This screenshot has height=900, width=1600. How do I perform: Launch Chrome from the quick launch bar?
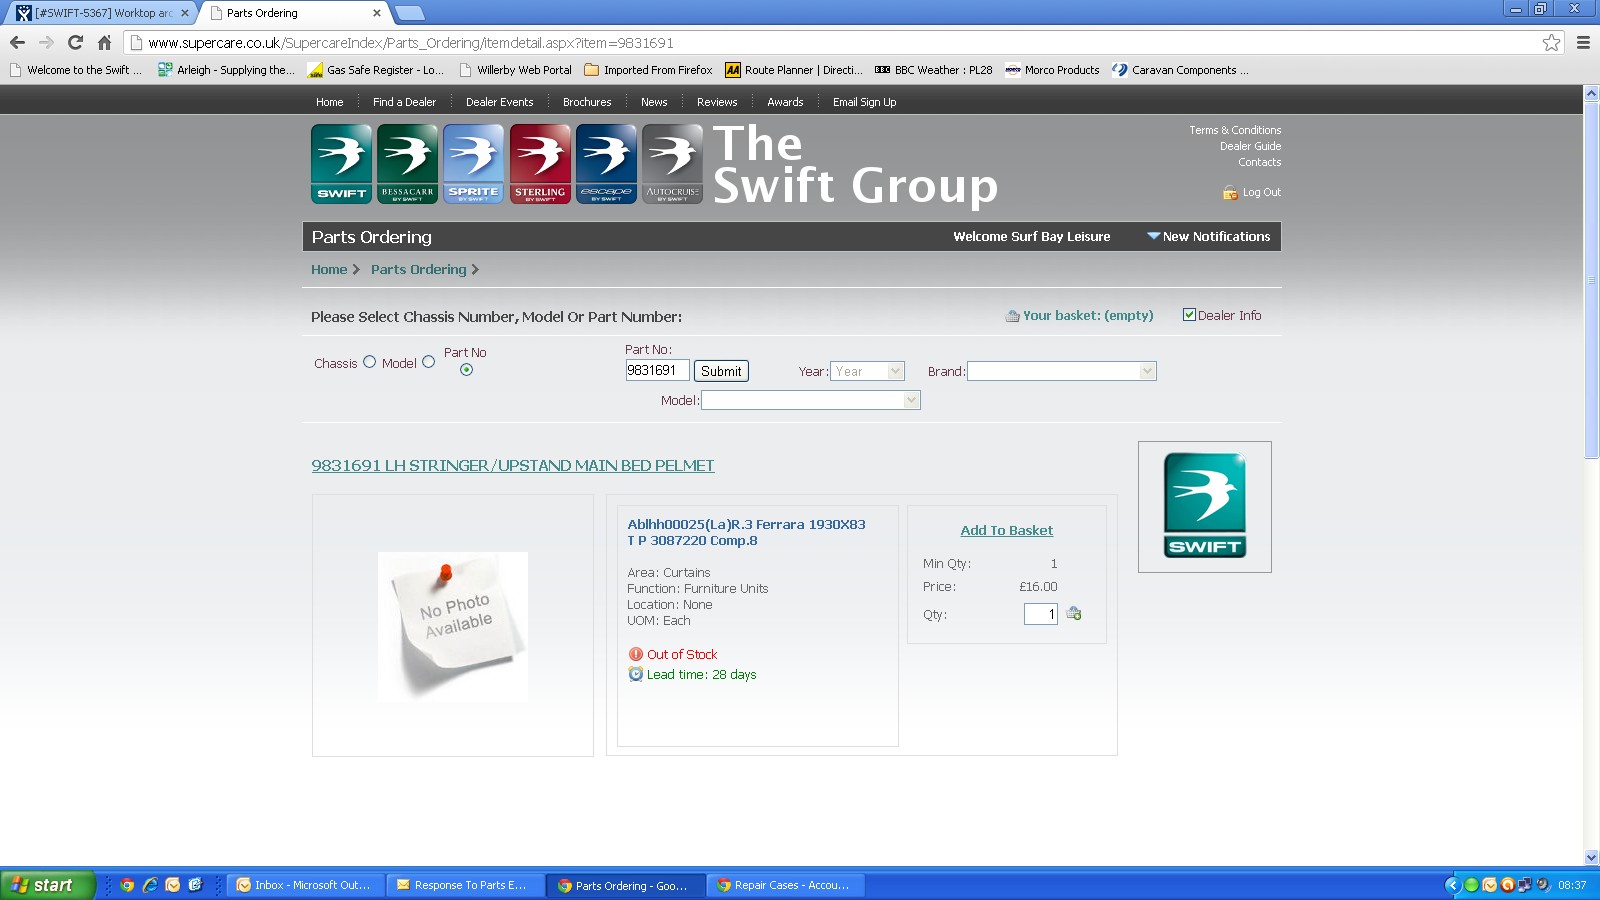127,885
